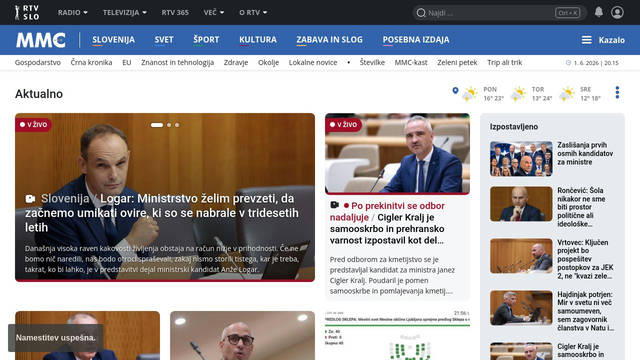Viewport: 640px width, 360px height.
Task: Open the voting chart article image
Action: click(397, 336)
